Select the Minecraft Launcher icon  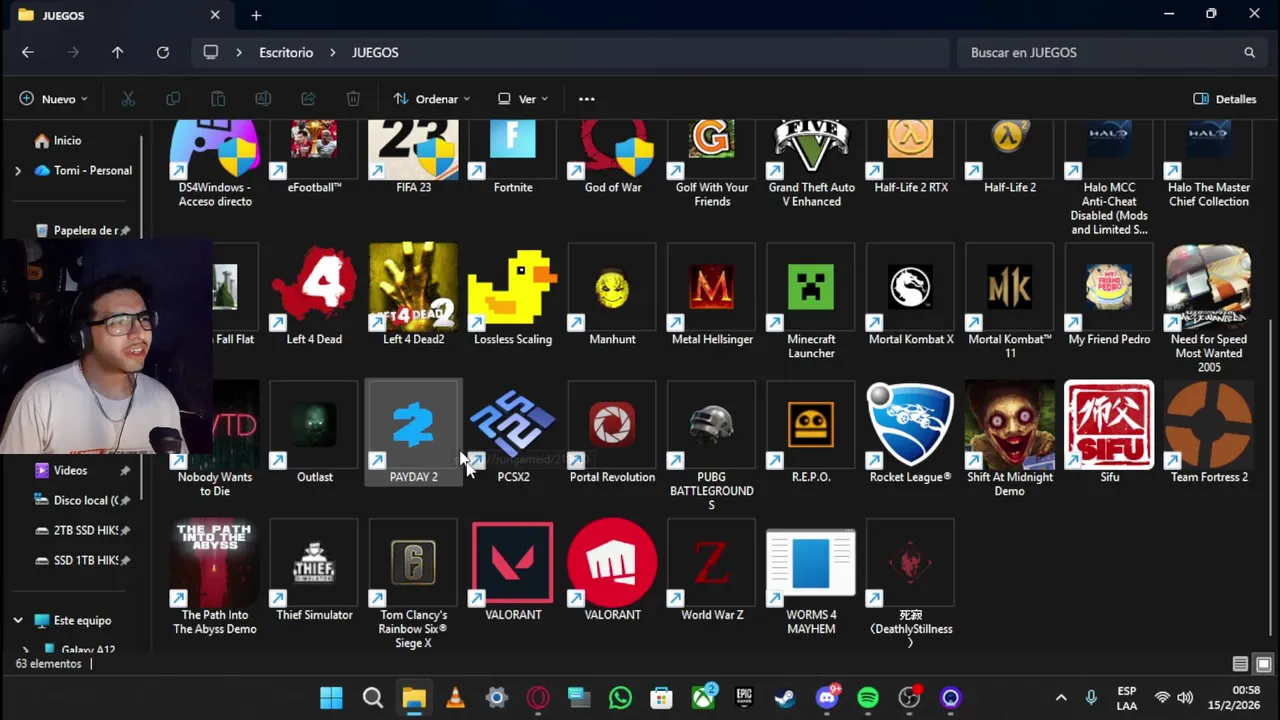point(811,287)
